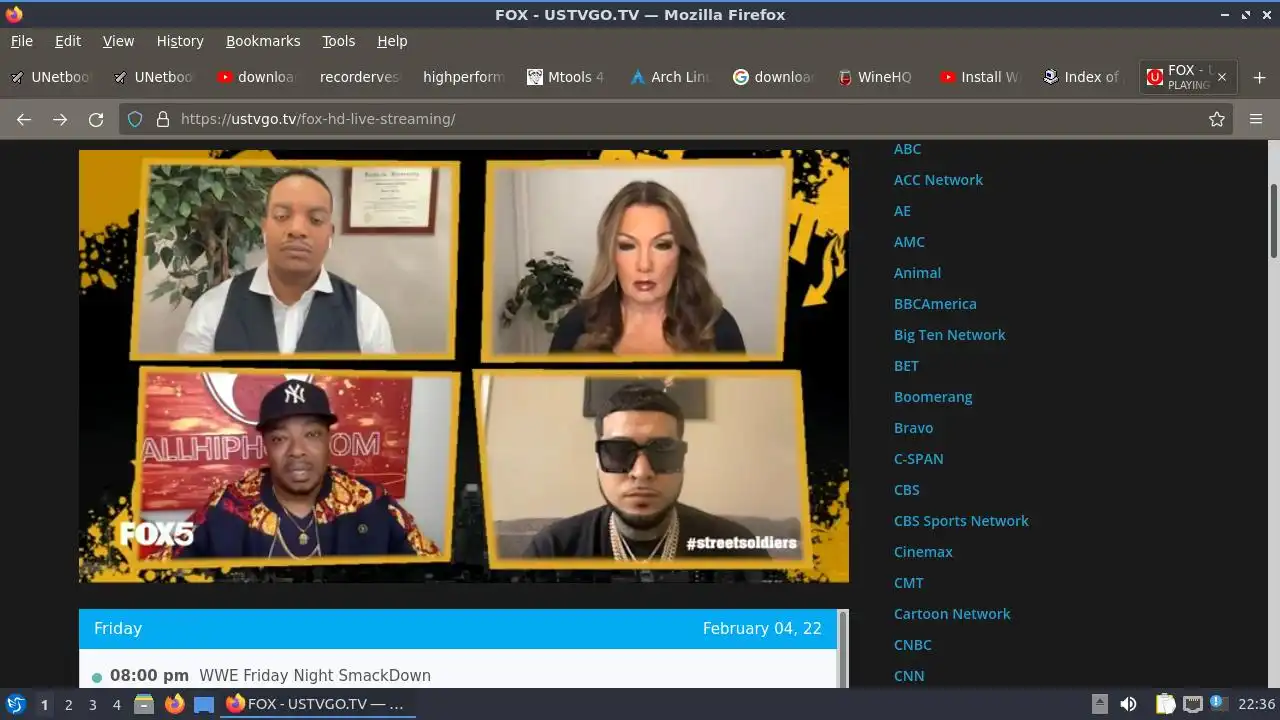This screenshot has height=720, width=1280.
Task: Switch to the Index of tab
Action: (1082, 77)
